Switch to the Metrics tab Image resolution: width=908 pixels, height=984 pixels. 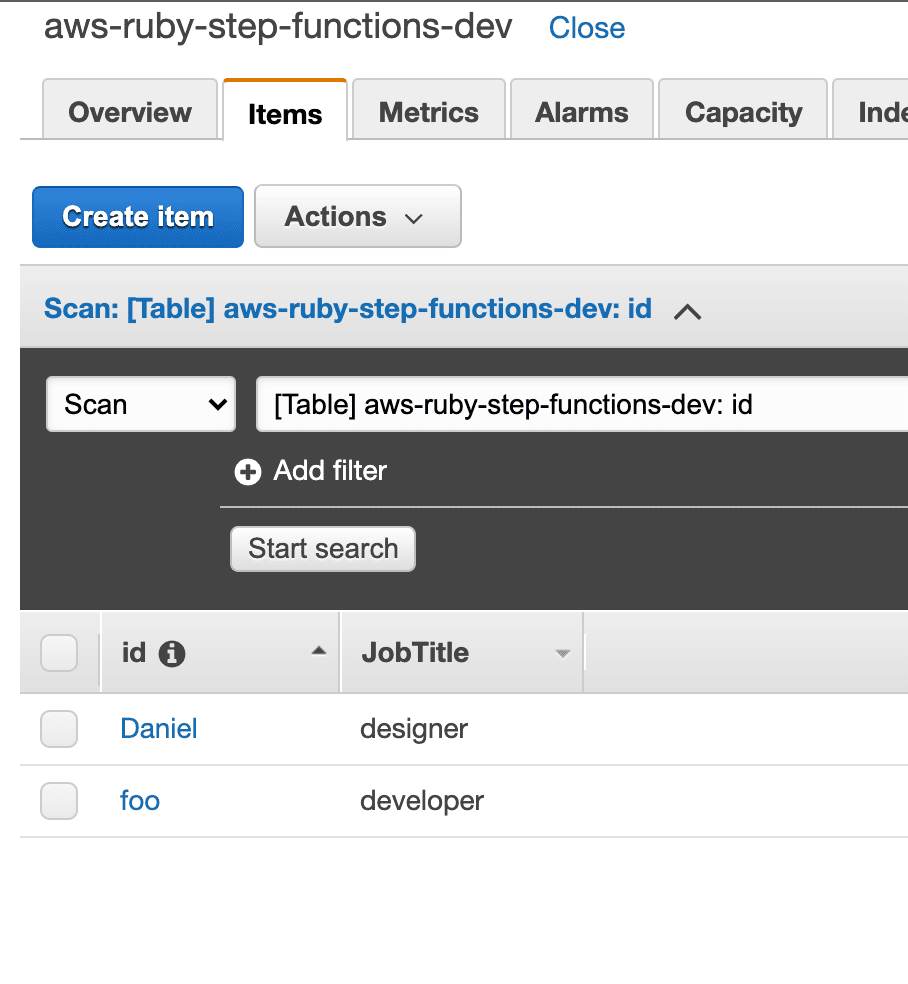(429, 109)
